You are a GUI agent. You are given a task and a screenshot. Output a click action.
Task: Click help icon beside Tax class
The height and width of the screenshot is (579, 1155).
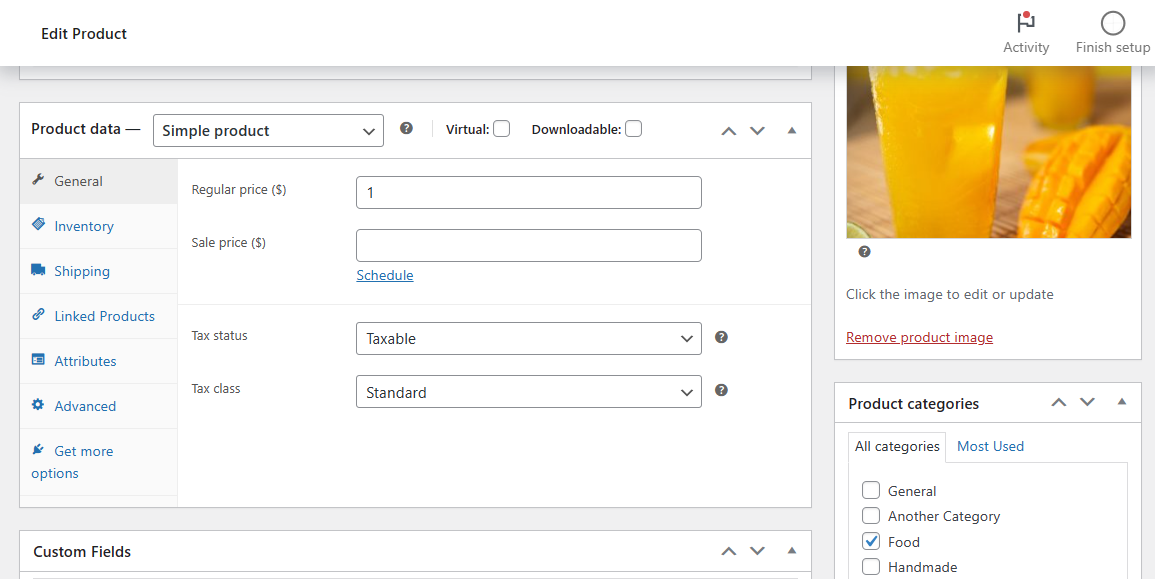(721, 390)
